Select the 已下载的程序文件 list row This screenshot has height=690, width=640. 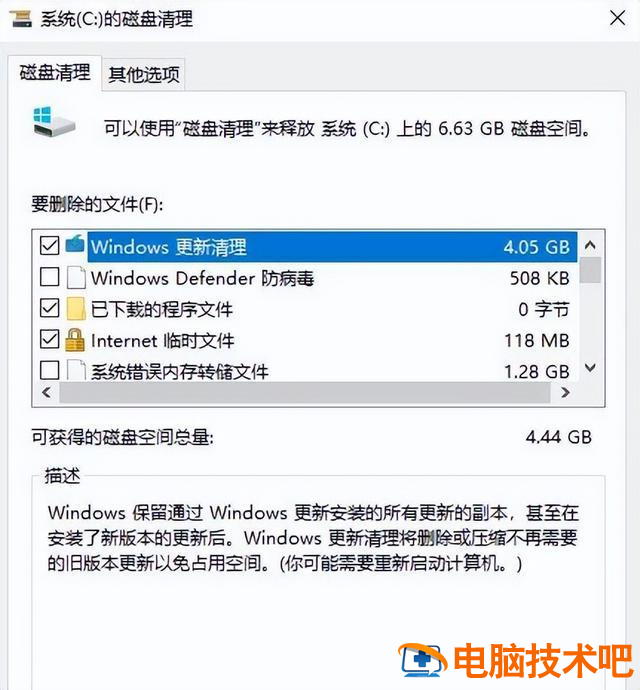(x=305, y=309)
